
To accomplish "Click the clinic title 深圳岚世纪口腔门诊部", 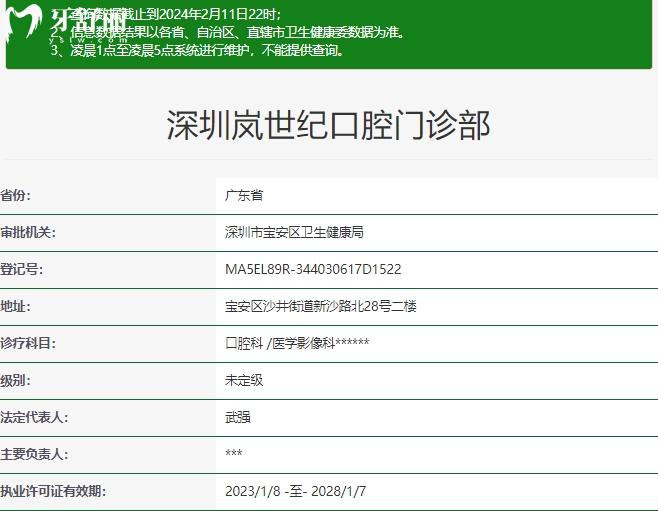I will (x=328, y=126).
